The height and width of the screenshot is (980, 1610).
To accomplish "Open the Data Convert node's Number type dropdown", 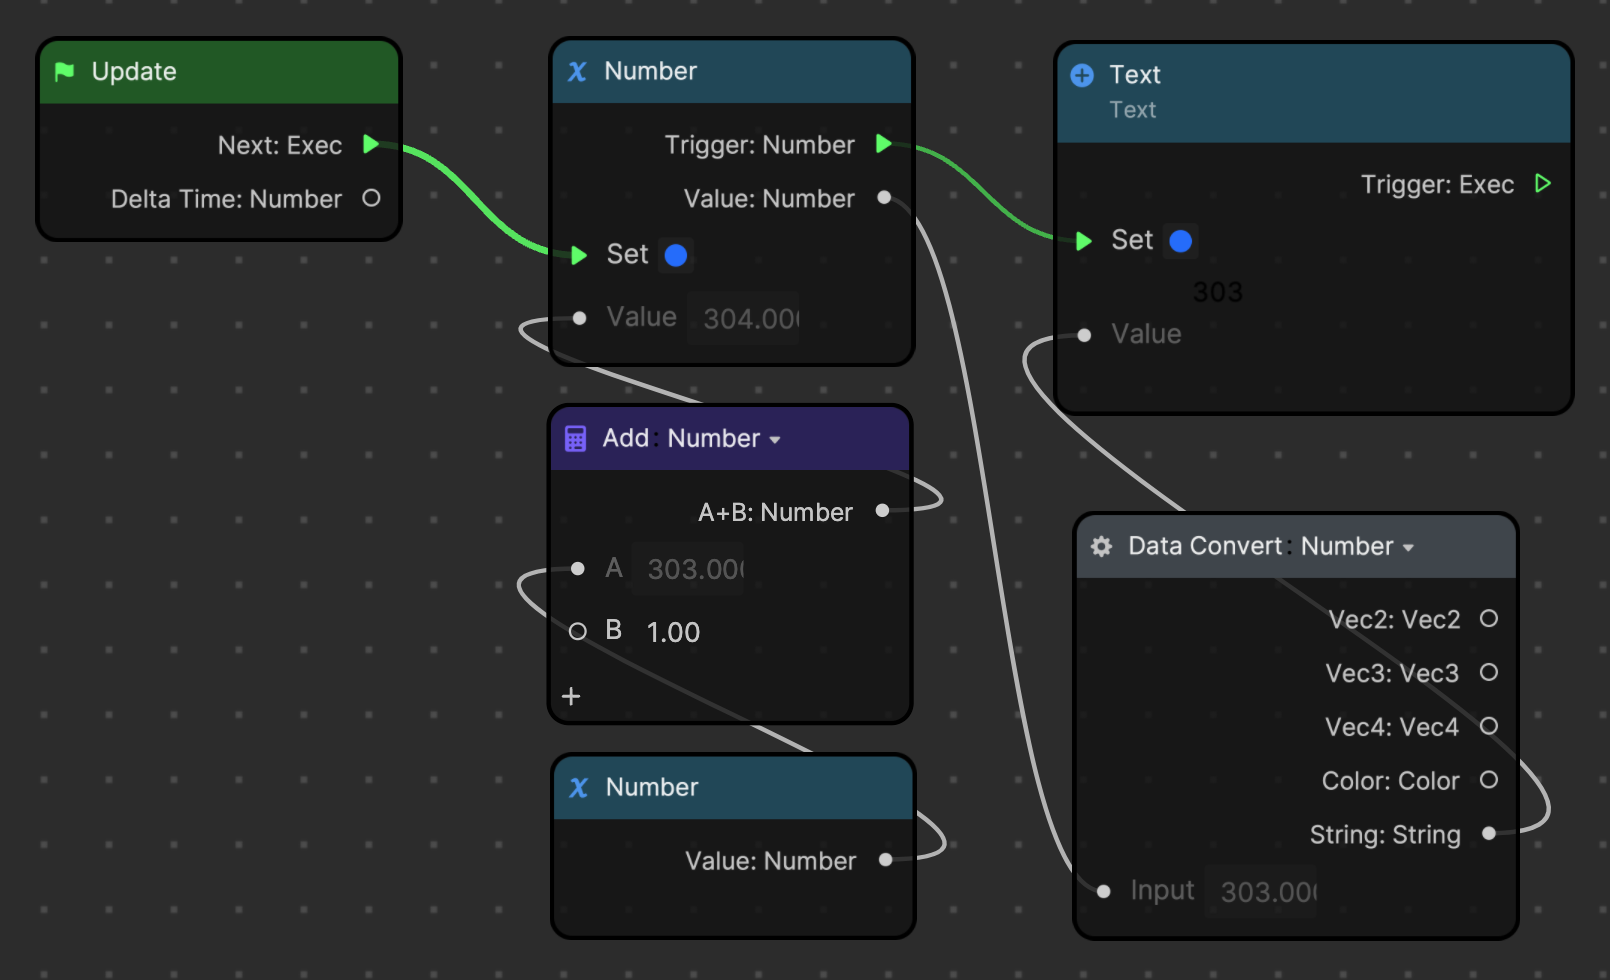I will (1358, 546).
